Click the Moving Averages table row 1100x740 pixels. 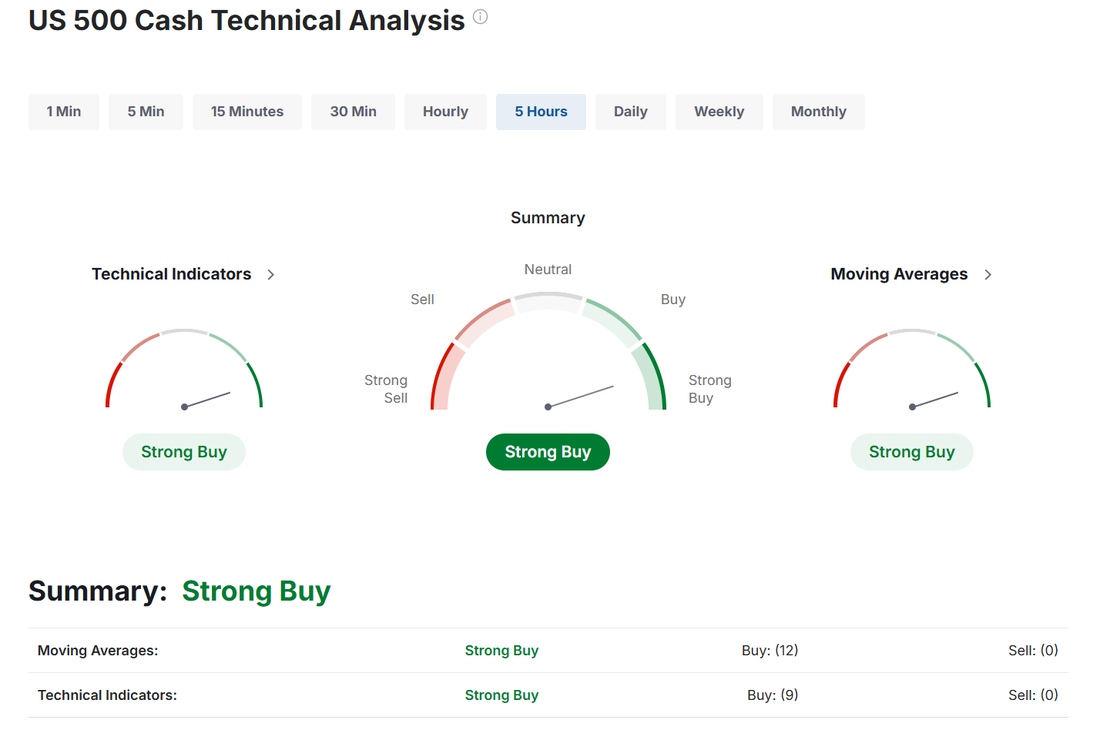pos(548,650)
